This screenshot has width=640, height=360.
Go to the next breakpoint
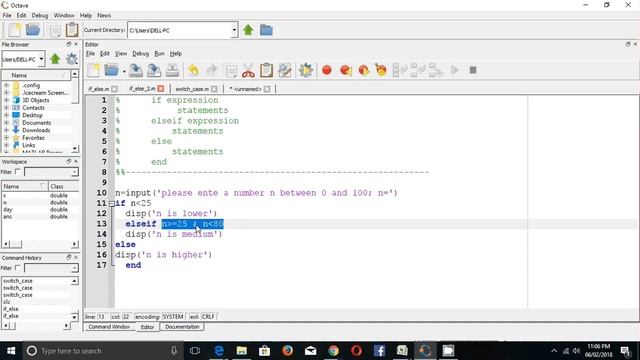point(363,70)
